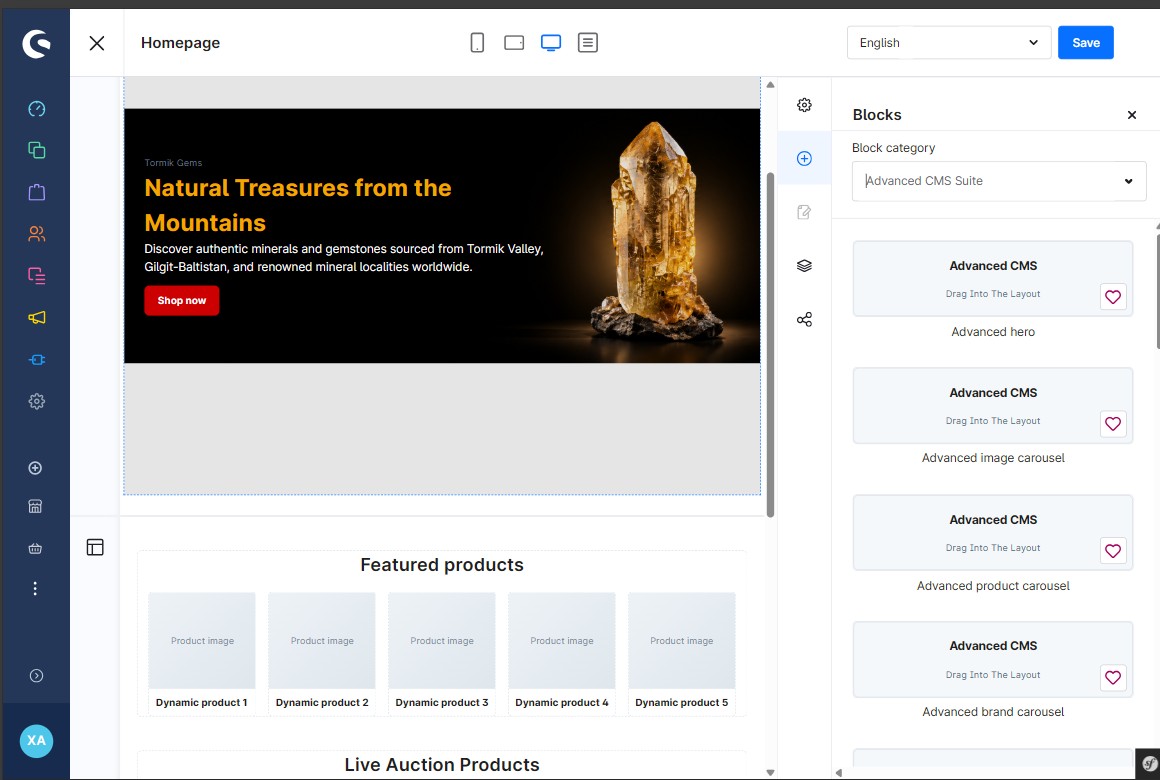Click the Advanced brand carousel label
This screenshot has height=780, width=1160.
pyautogui.click(x=993, y=712)
